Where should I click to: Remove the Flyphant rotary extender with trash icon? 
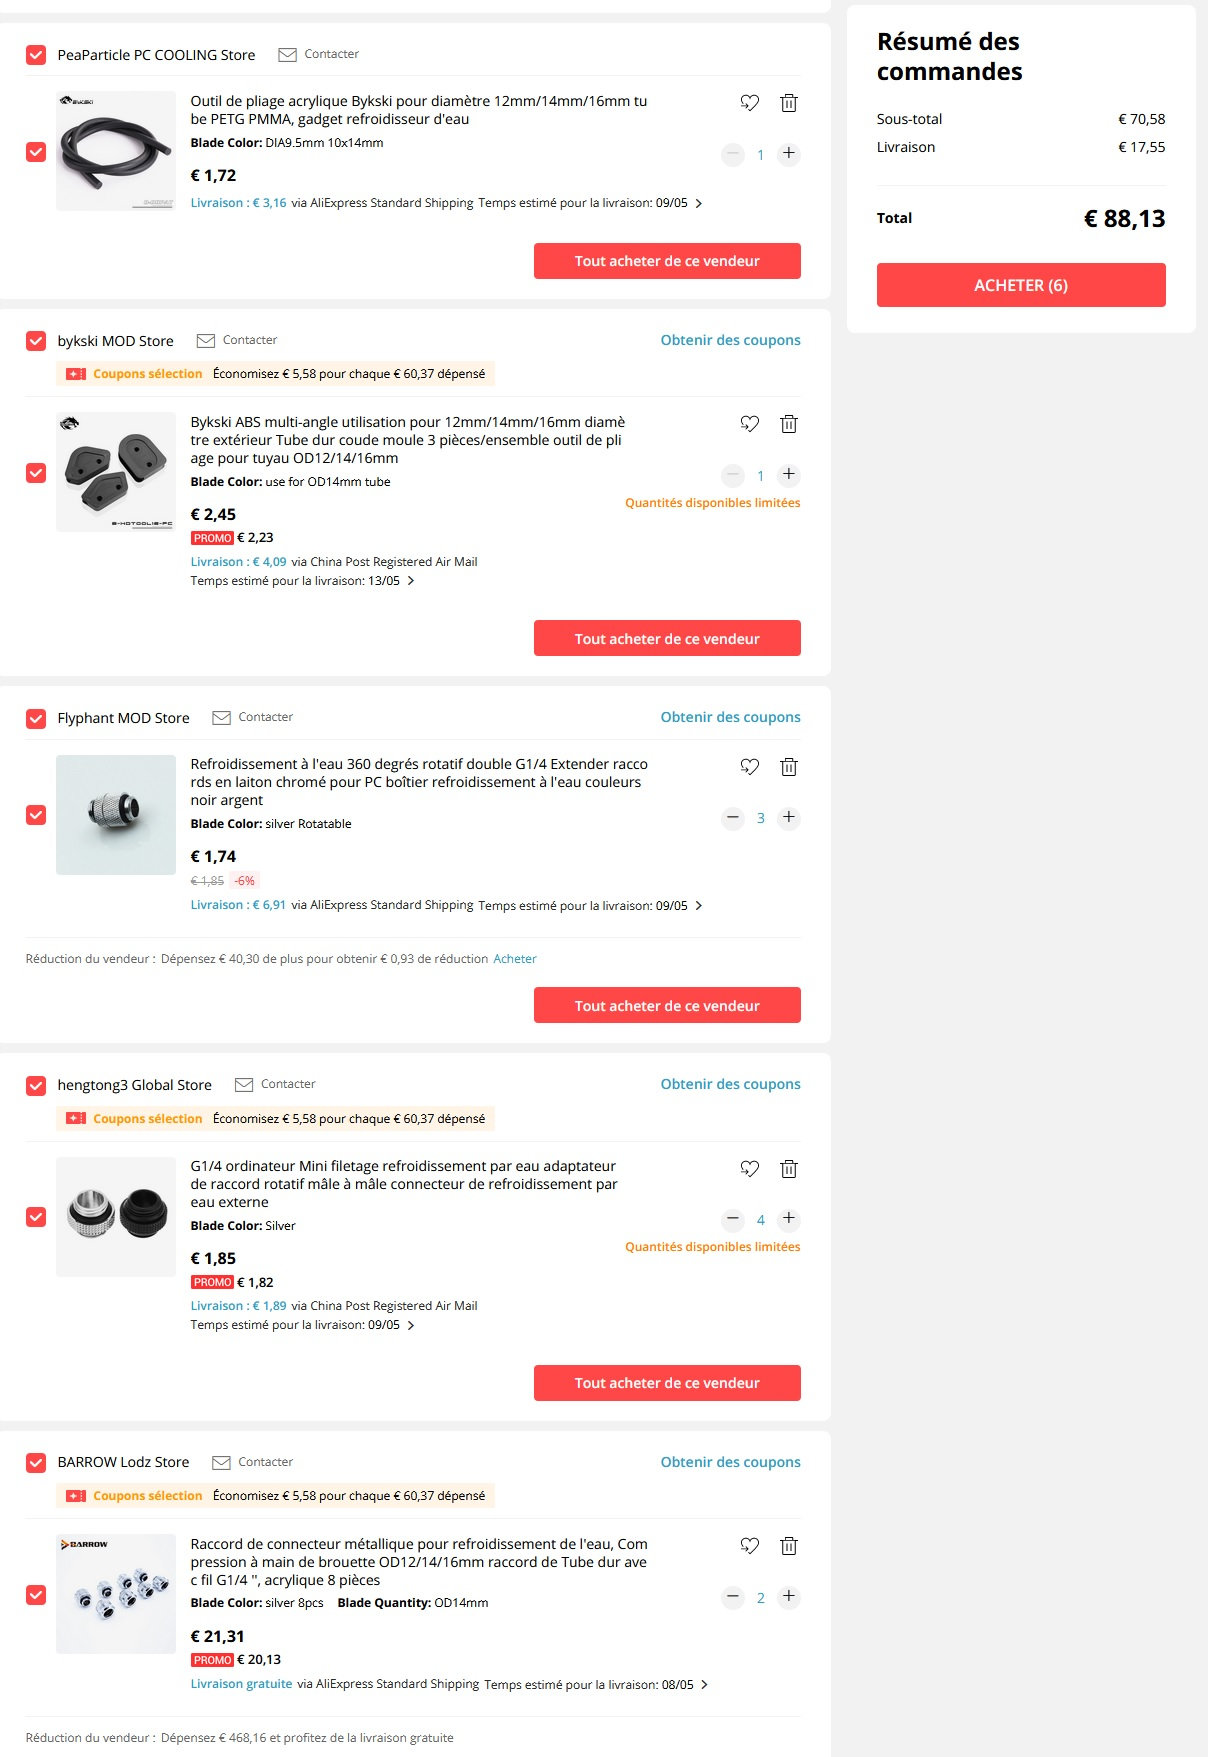pos(788,767)
